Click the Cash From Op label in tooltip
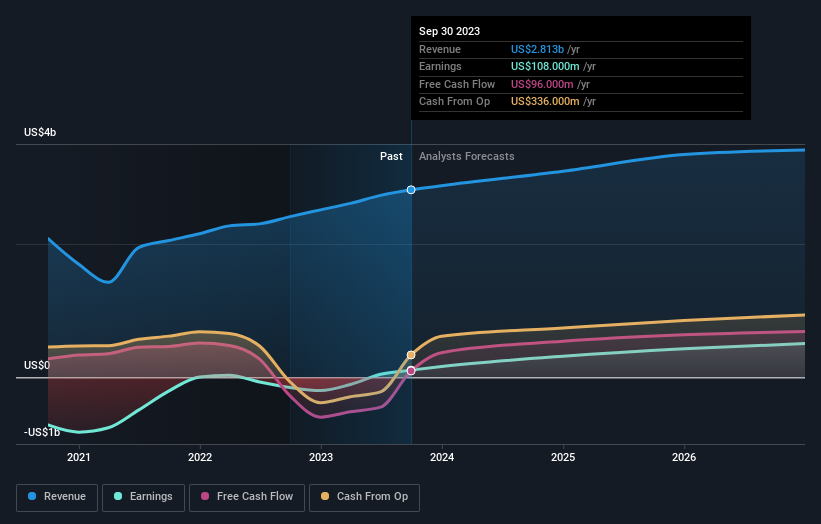821x524 pixels. point(454,102)
